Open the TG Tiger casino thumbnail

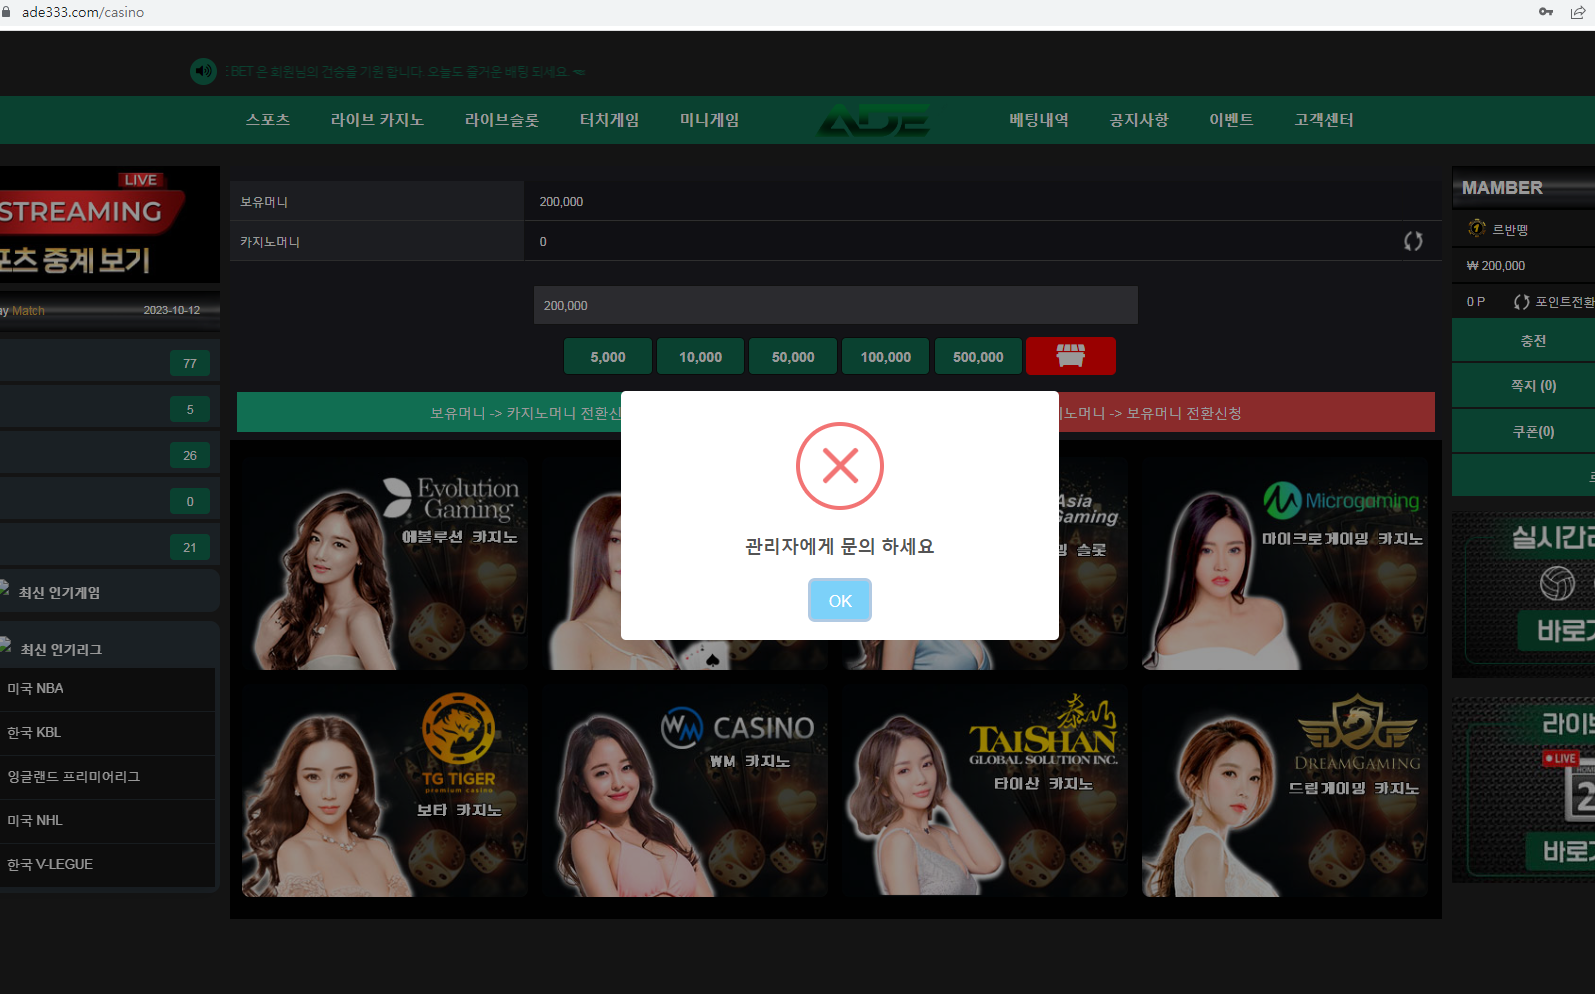pyautogui.click(x=385, y=790)
